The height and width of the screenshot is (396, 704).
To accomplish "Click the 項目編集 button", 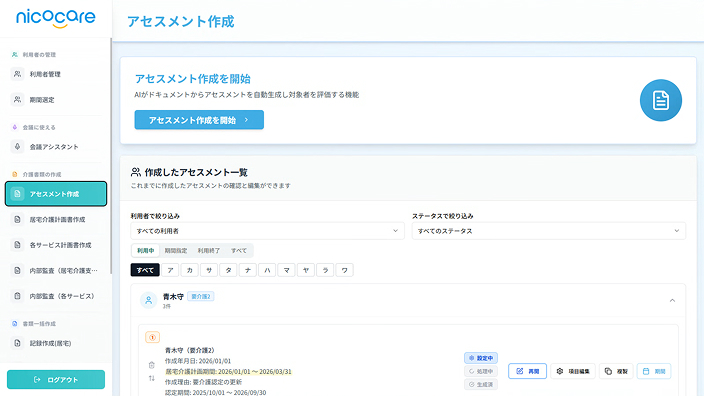I will point(573,371).
